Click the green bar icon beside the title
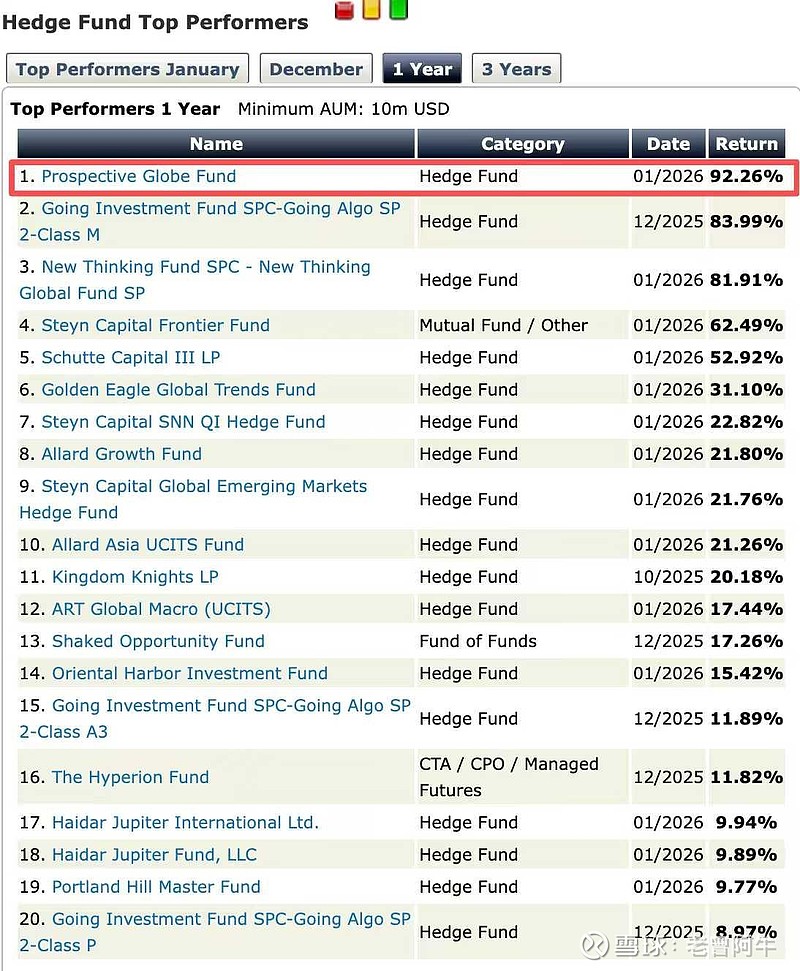The width and height of the screenshot is (800, 971). coord(398,10)
